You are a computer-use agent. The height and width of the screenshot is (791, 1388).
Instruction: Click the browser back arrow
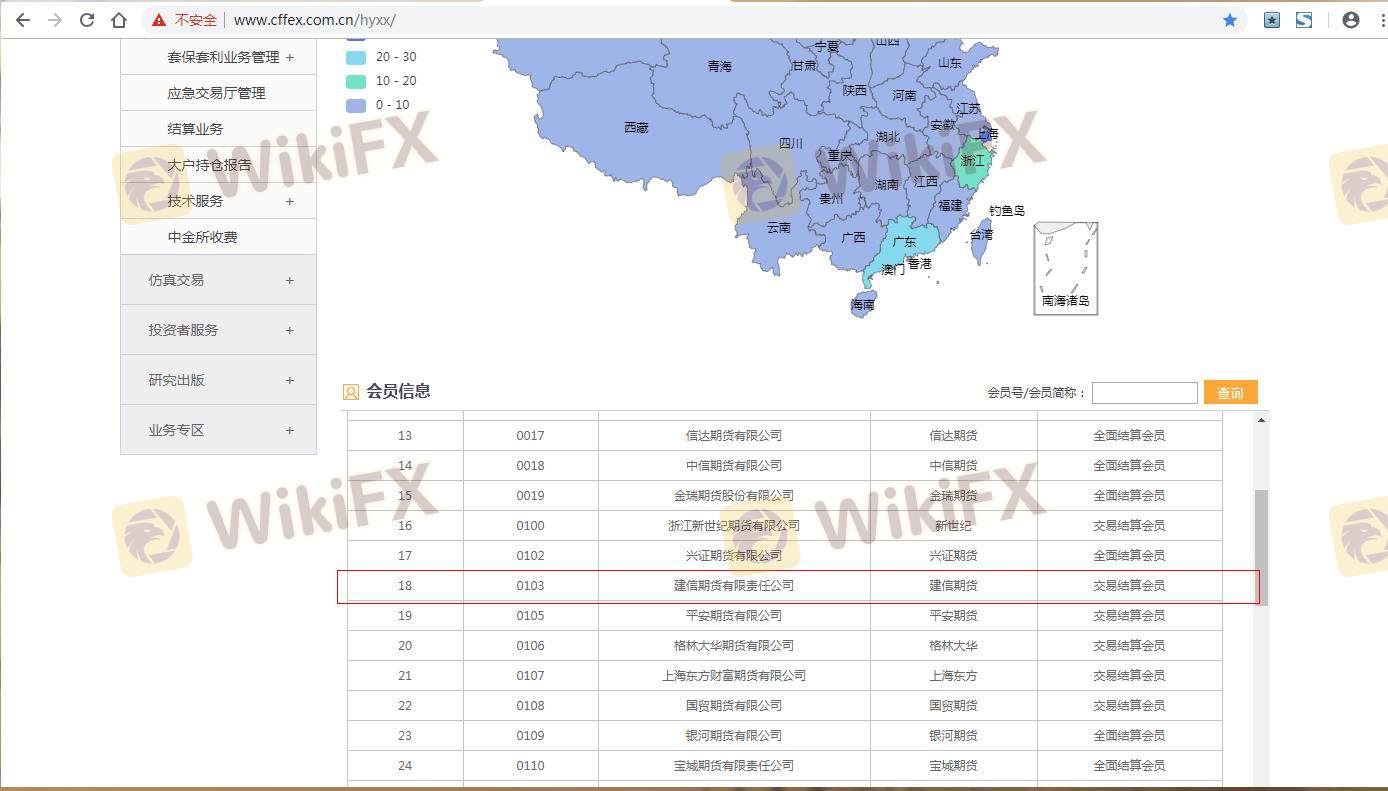(x=23, y=20)
